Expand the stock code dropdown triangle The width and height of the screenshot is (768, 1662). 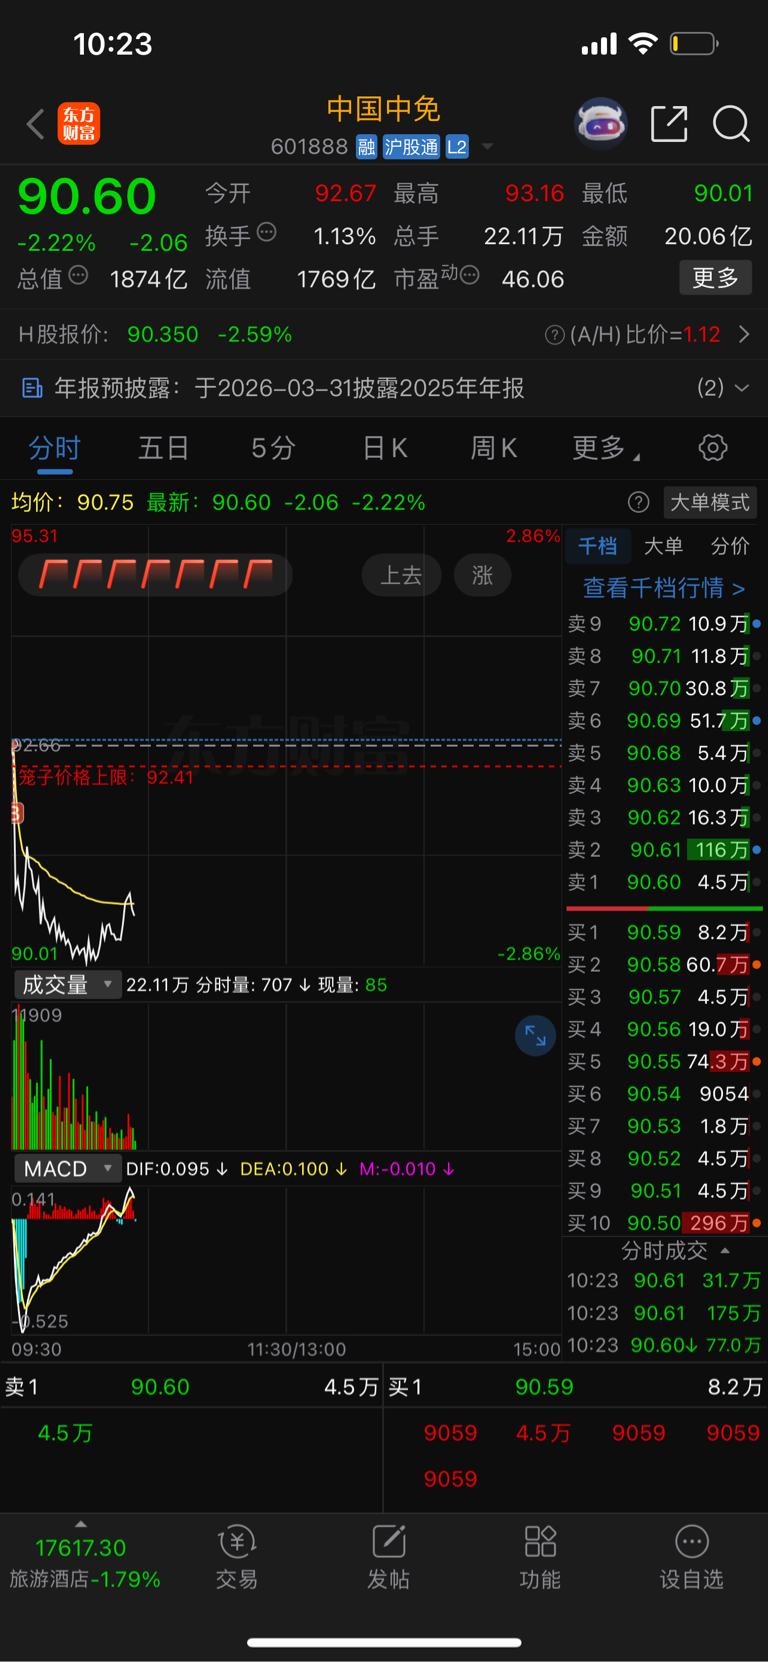[x=487, y=147]
